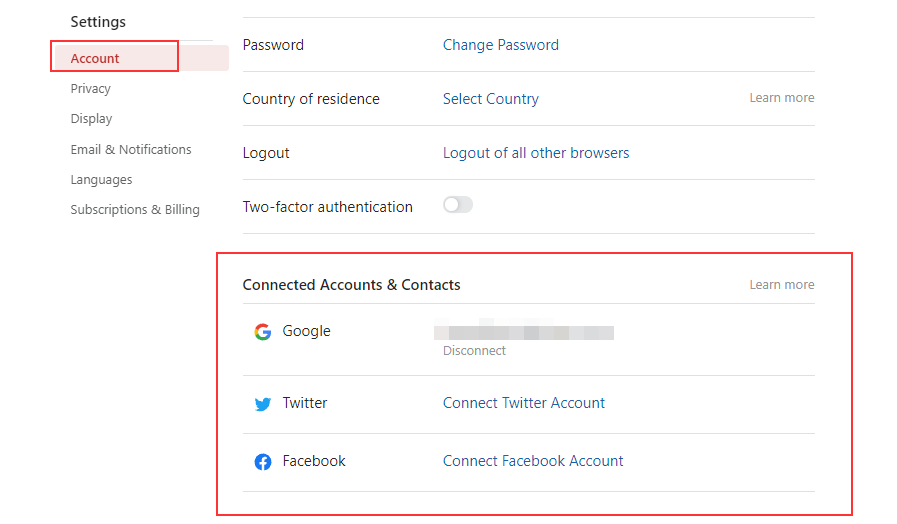
Task: Disconnect the Google account
Action: point(475,351)
